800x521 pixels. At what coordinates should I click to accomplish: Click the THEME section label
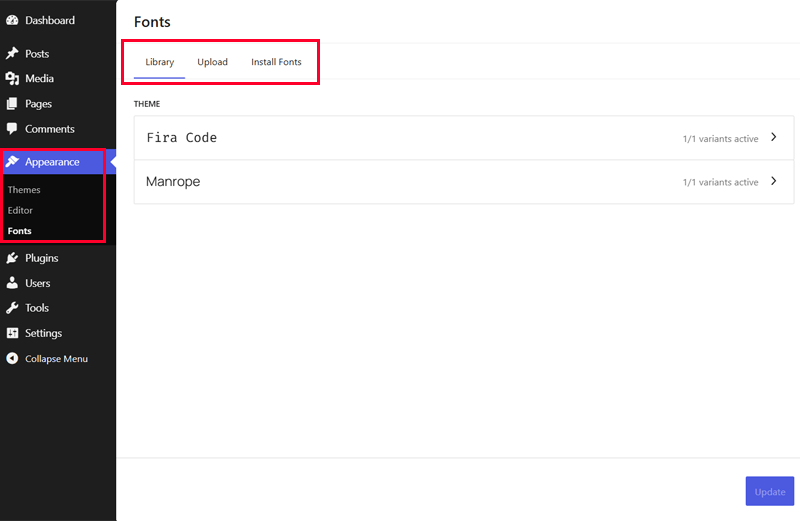[147, 104]
